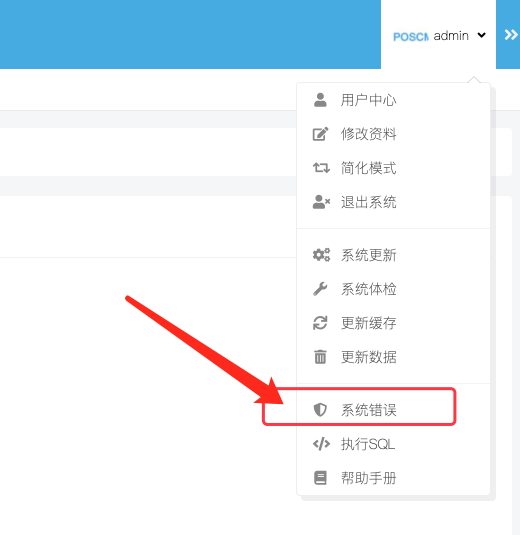Run 系统体检 from the menu
Image resolution: width=520 pixels, height=535 pixels.
393,289
